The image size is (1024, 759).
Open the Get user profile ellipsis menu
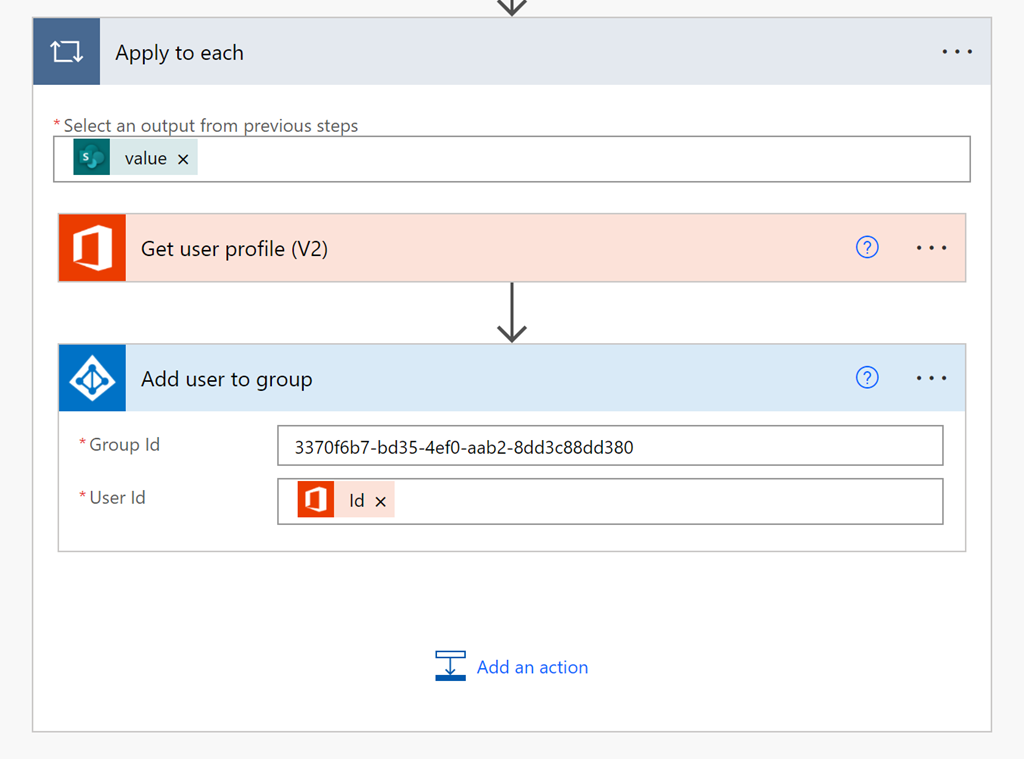[x=931, y=248]
